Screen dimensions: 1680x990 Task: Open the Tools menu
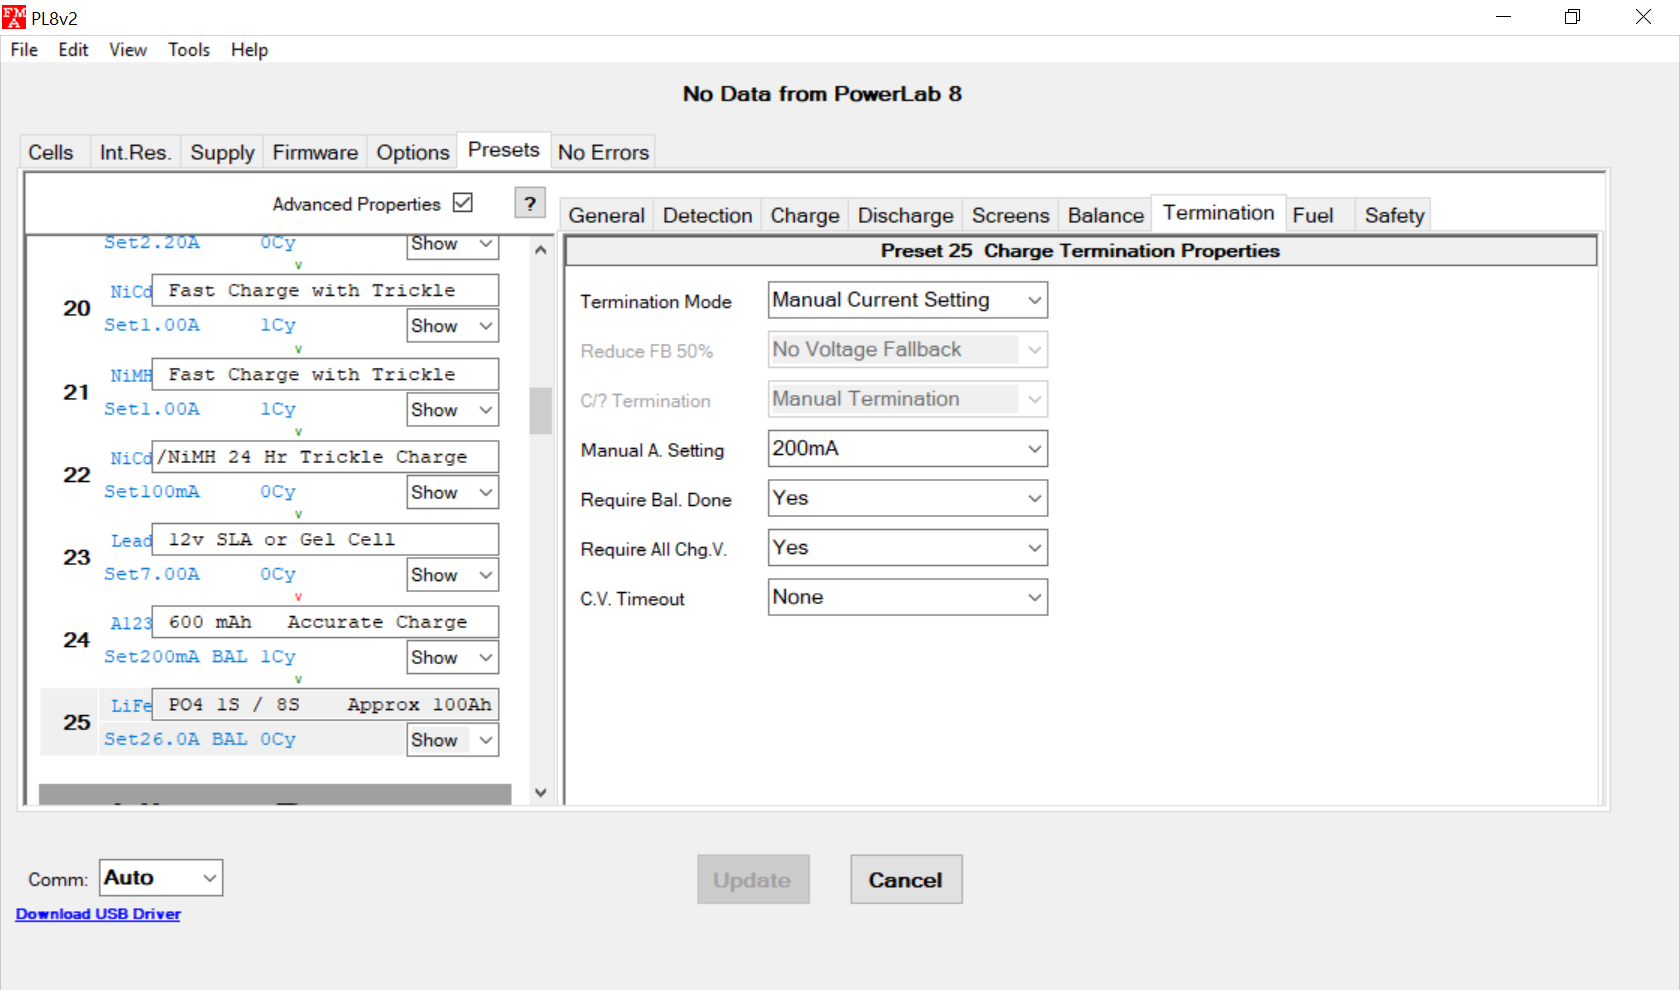pos(188,50)
